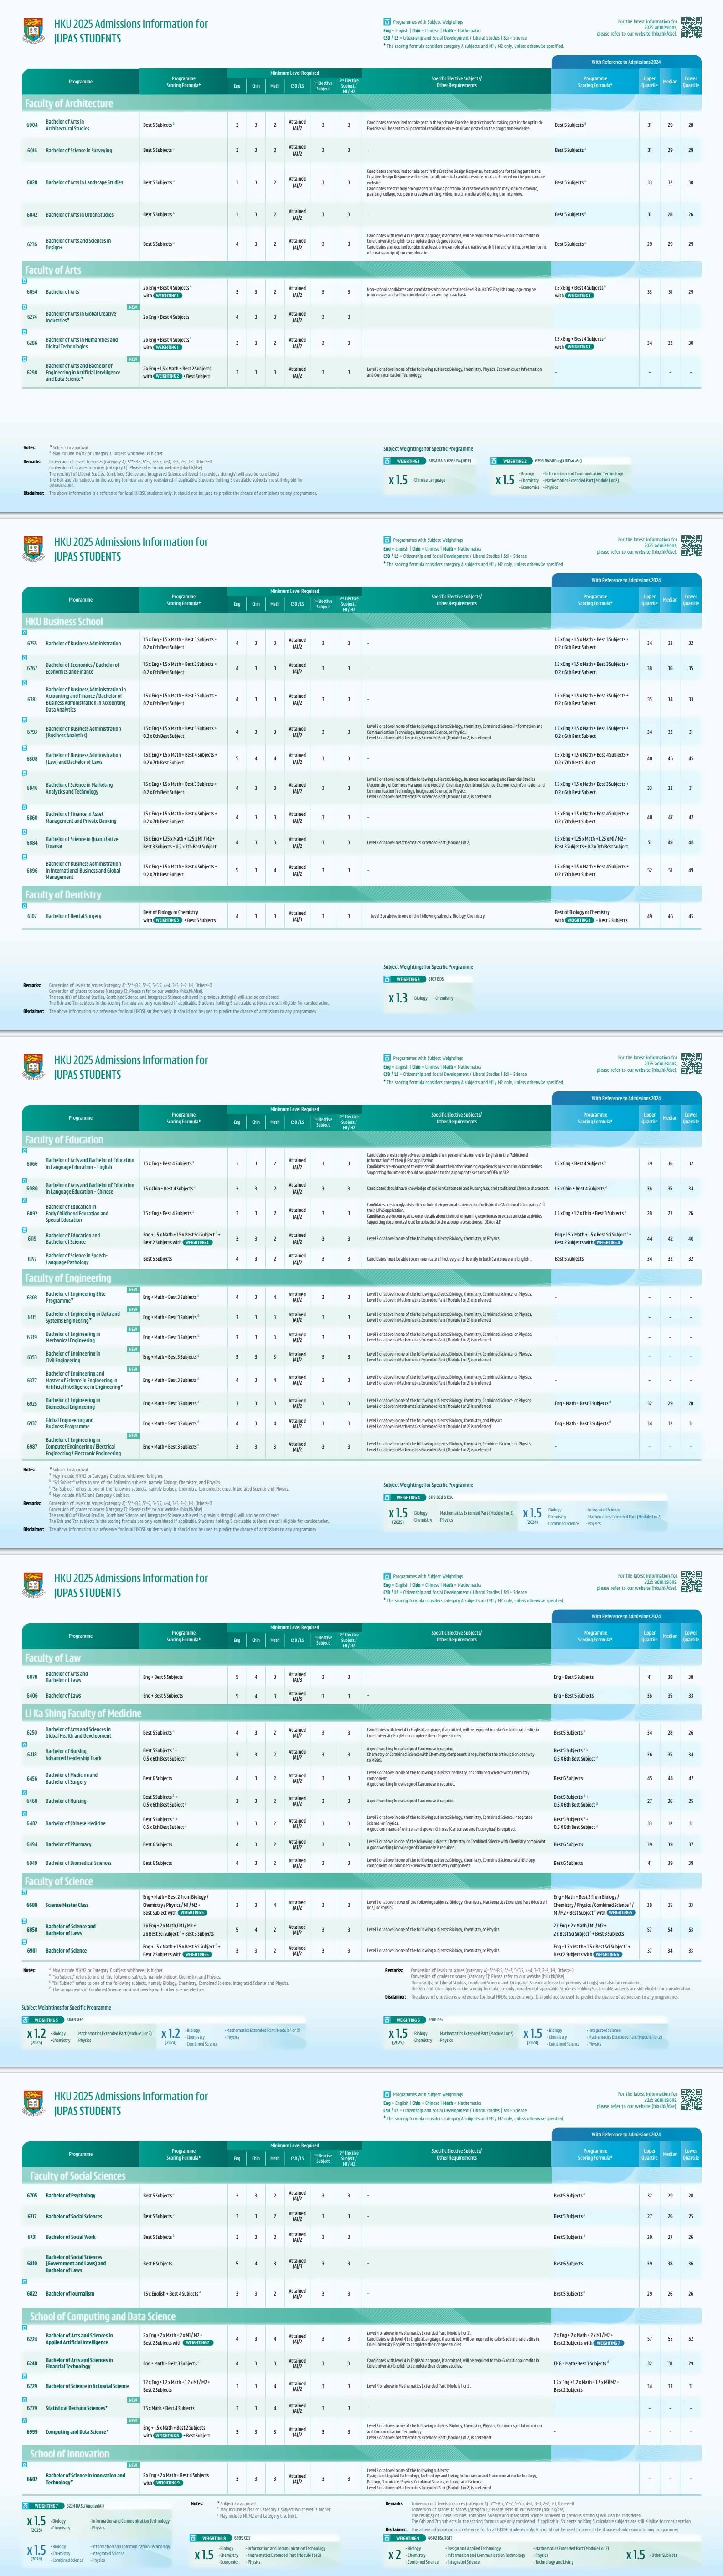Open Bachelor of Chinese Medicine programme
This screenshot has width=723, height=2576.
(75, 1823)
